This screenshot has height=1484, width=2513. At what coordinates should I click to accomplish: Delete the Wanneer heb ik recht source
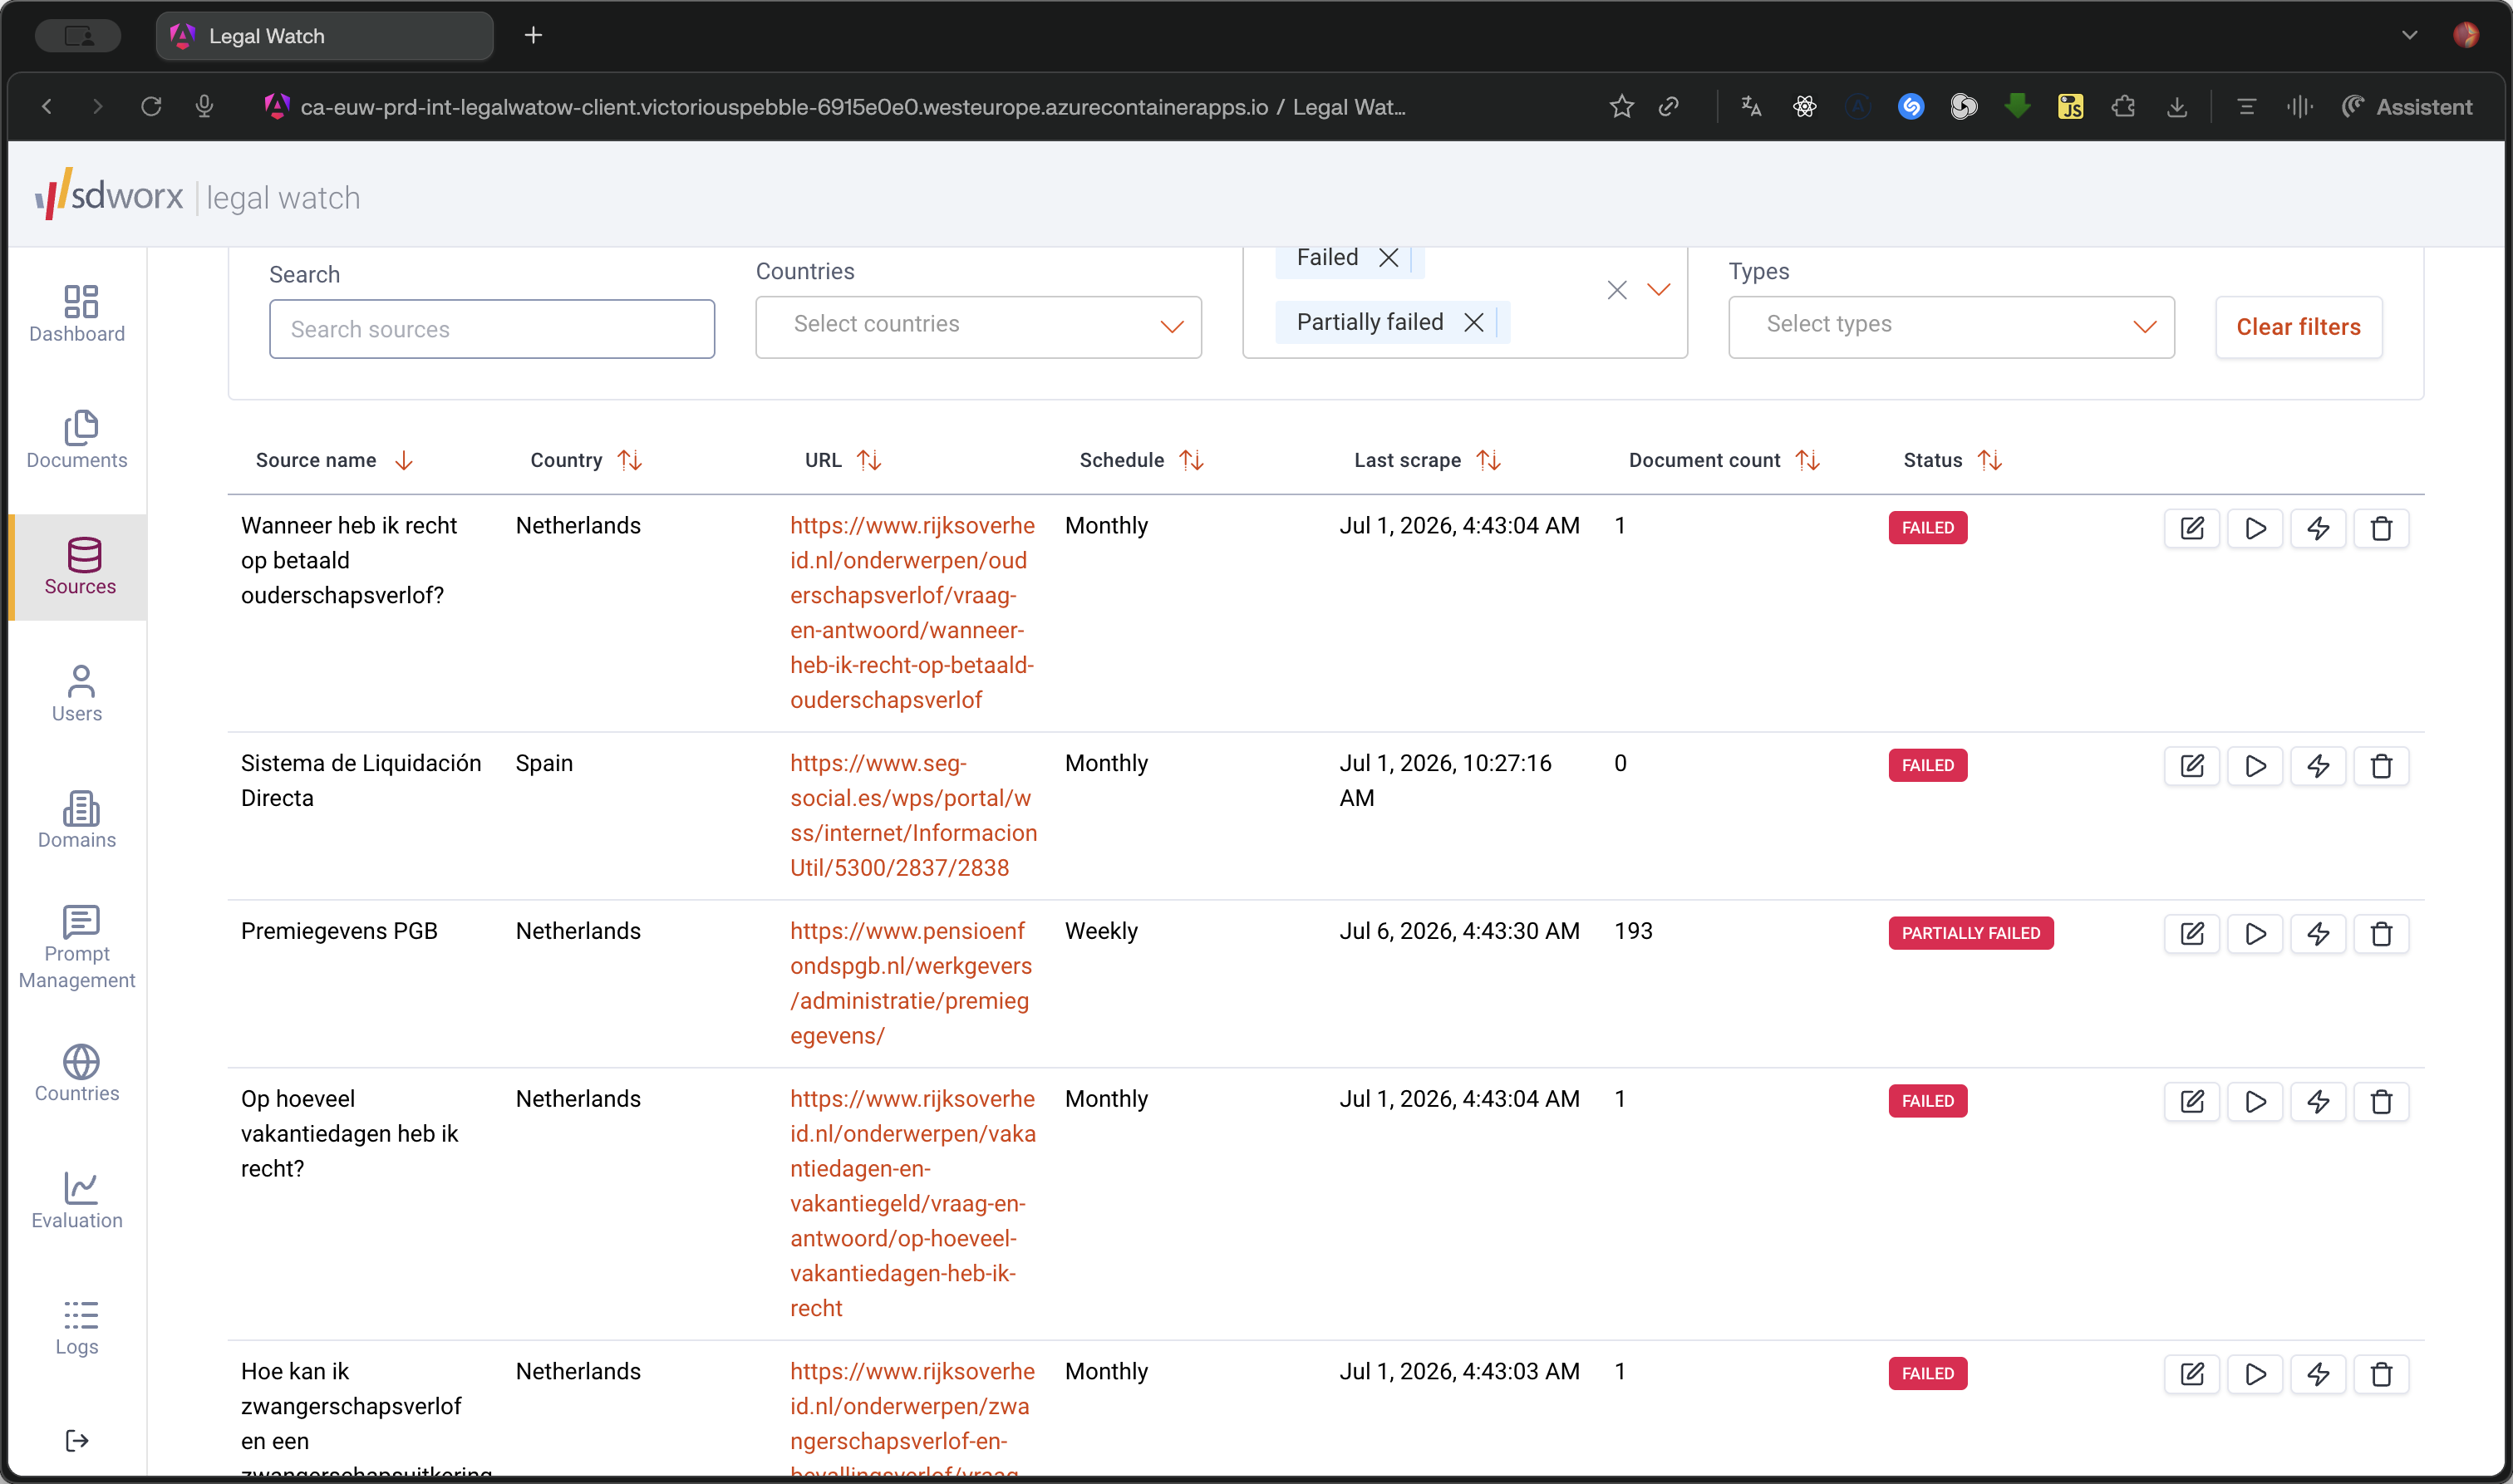2380,528
